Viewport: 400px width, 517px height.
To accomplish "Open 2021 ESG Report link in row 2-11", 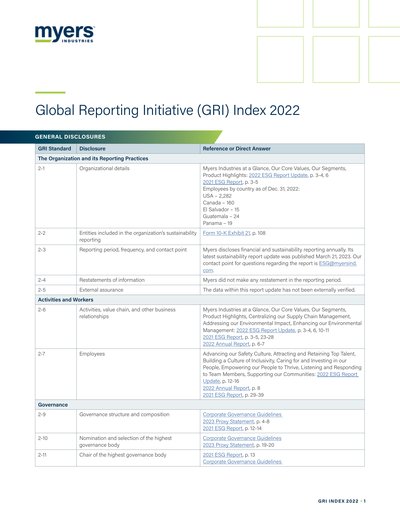I will click(x=222, y=455).
